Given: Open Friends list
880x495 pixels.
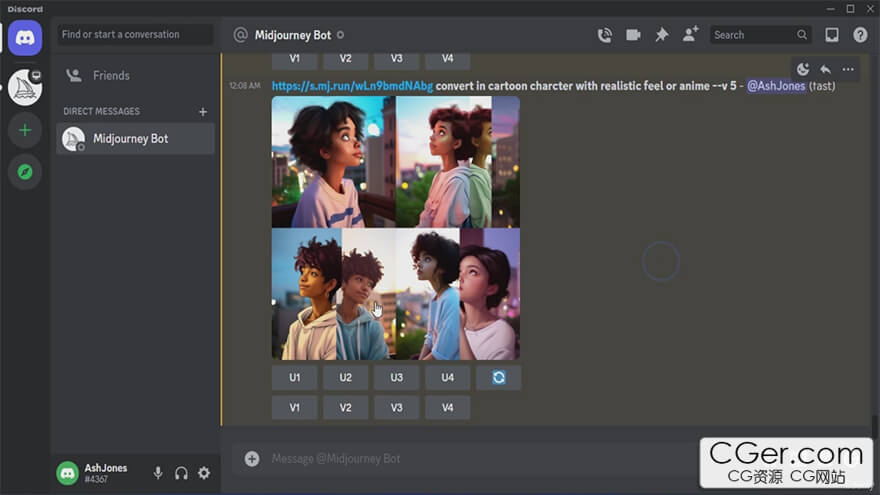Looking at the screenshot, I should click(x=135, y=75).
